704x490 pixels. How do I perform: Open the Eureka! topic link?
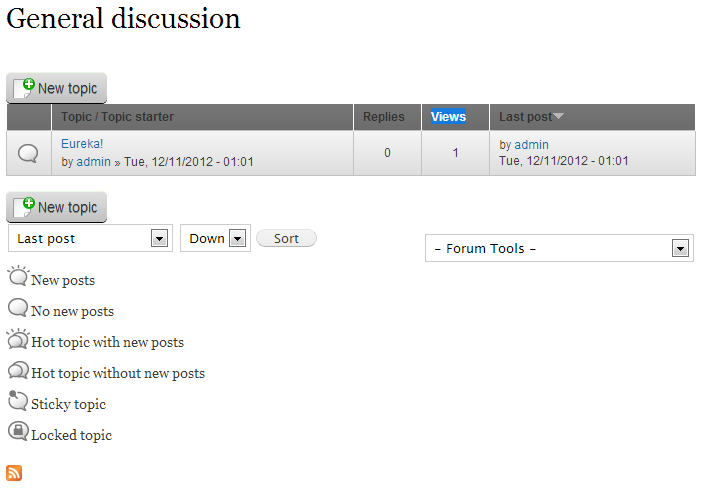tap(82, 144)
